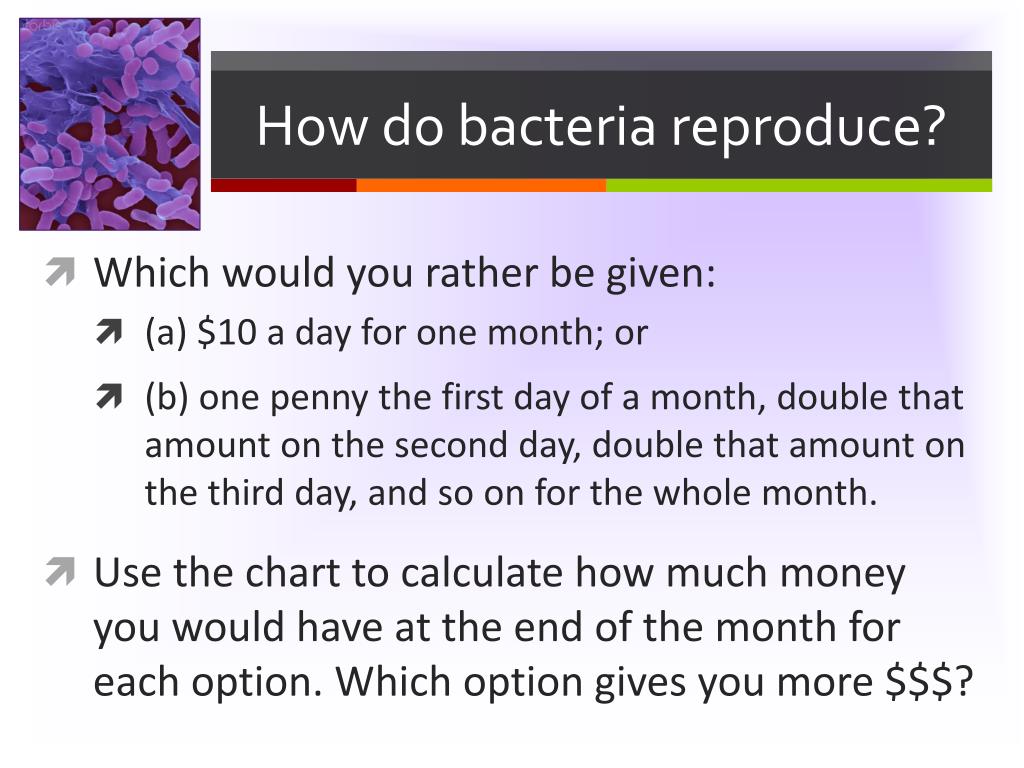Image resolution: width=1024 pixels, height=768 pixels.
Task: Click the gray arrow bullet beside 'Use the chart'
Action: click(x=60, y=572)
